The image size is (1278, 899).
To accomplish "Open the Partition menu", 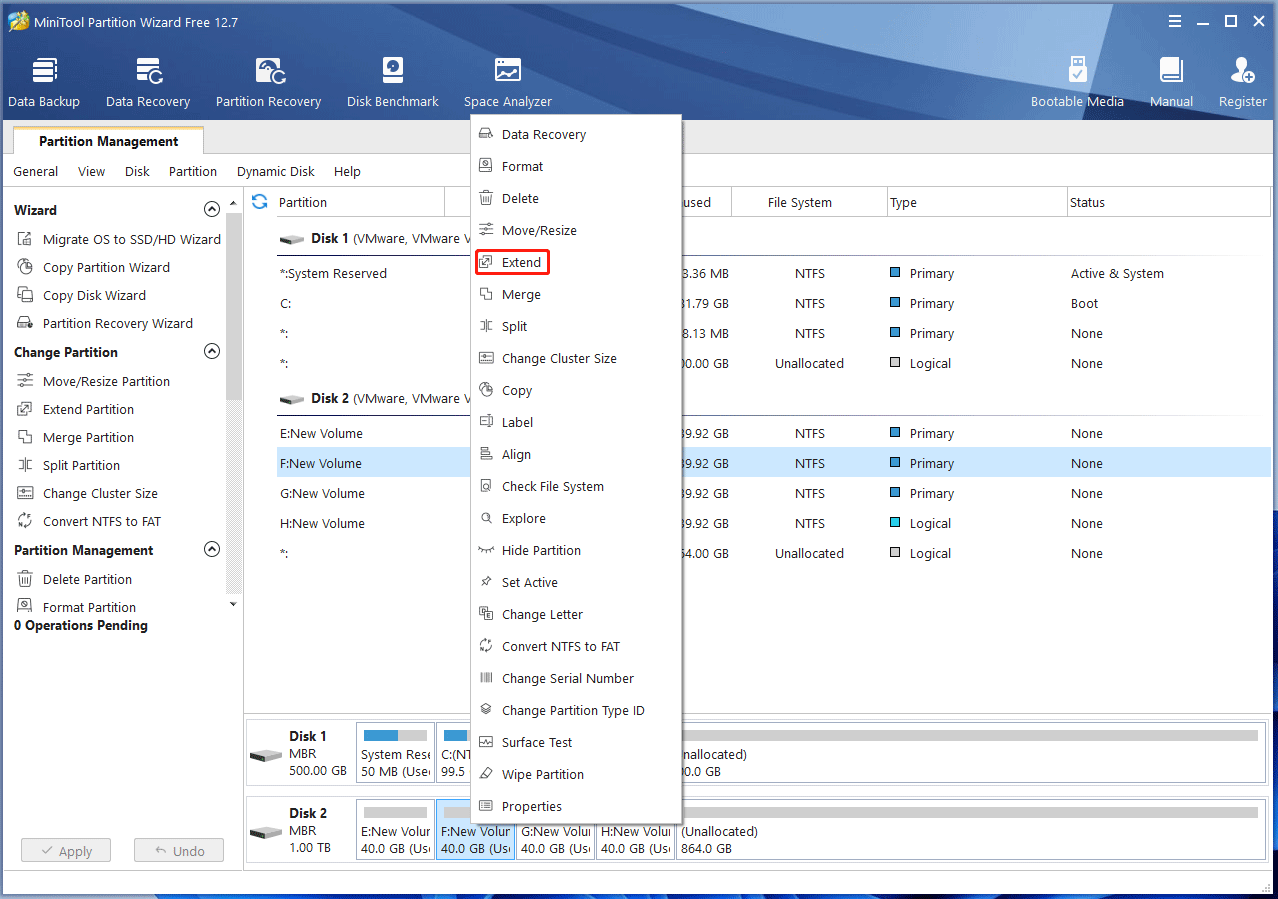I will point(193,171).
